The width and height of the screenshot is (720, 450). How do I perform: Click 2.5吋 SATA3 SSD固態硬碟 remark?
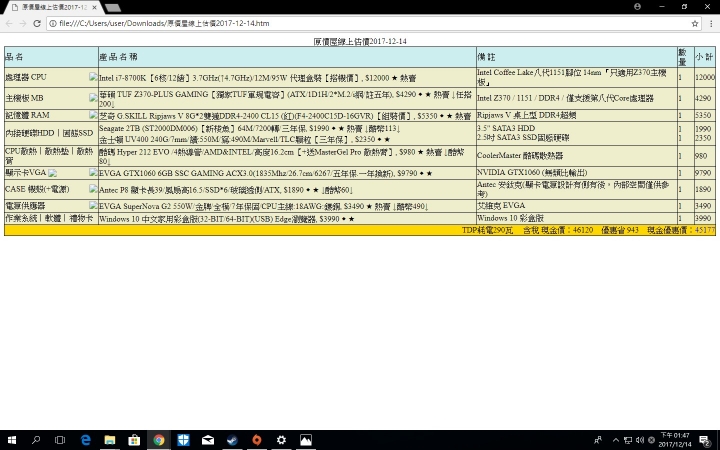[x=523, y=137]
